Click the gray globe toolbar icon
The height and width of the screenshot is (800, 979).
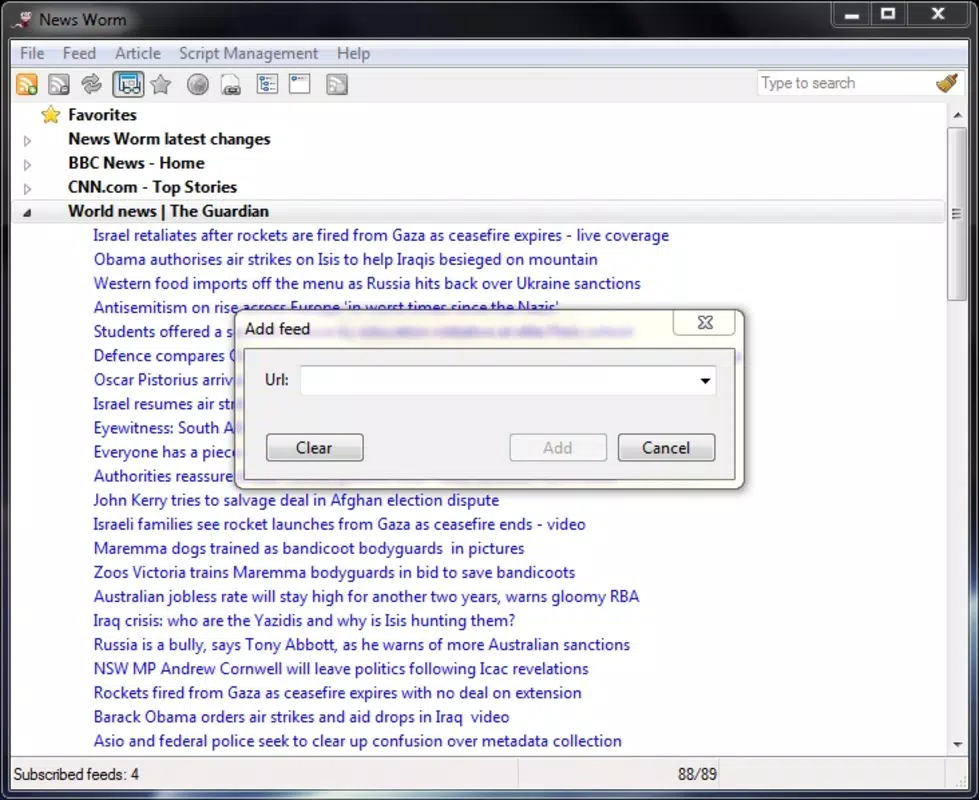(x=198, y=84)
